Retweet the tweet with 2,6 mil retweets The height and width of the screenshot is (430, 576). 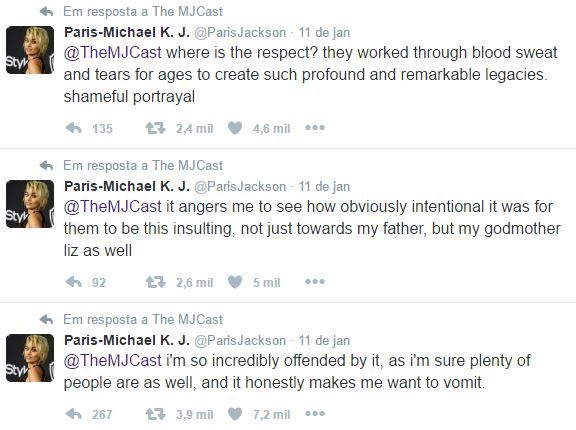pos(156,282)
